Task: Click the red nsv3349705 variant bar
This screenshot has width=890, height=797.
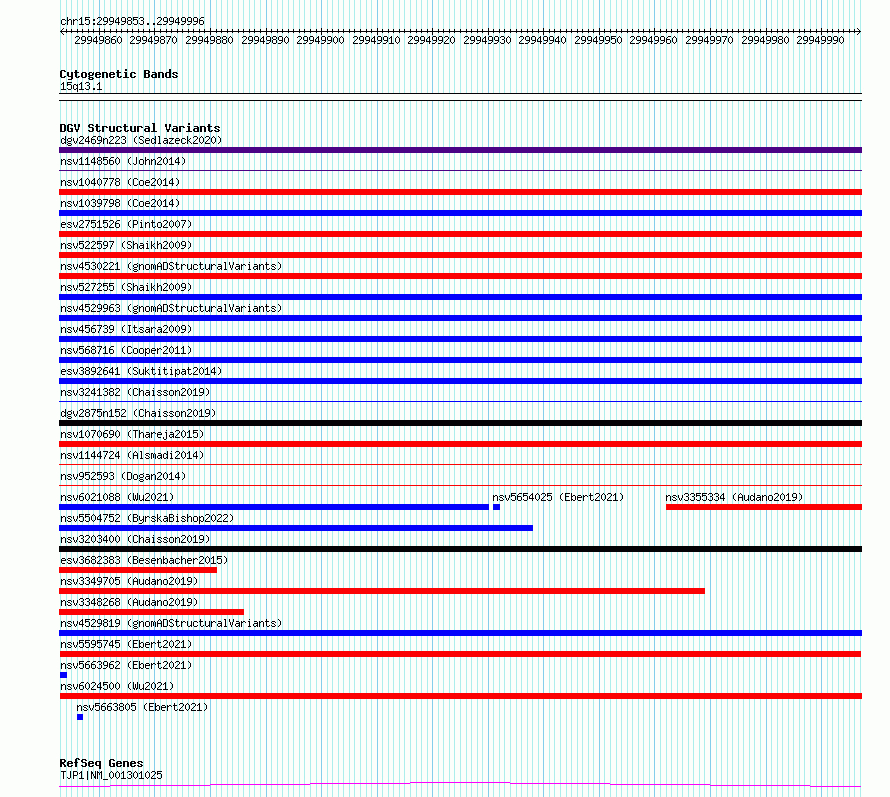Action: pos(382,591)
